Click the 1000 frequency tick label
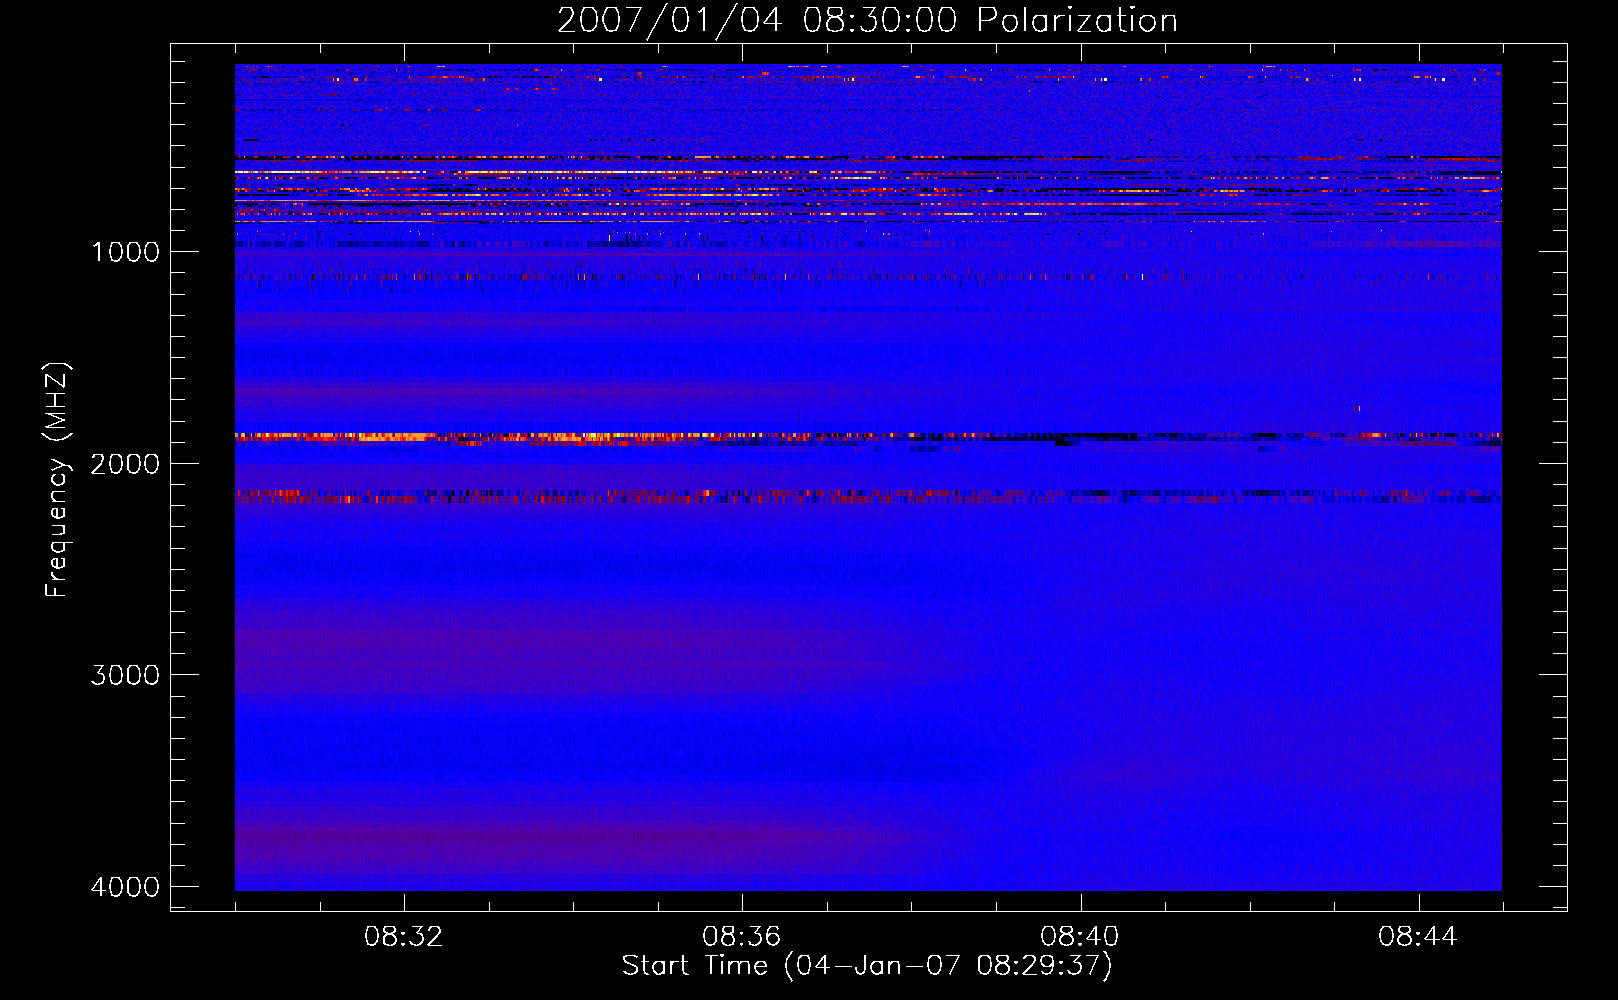 click(x=125, y=251)
